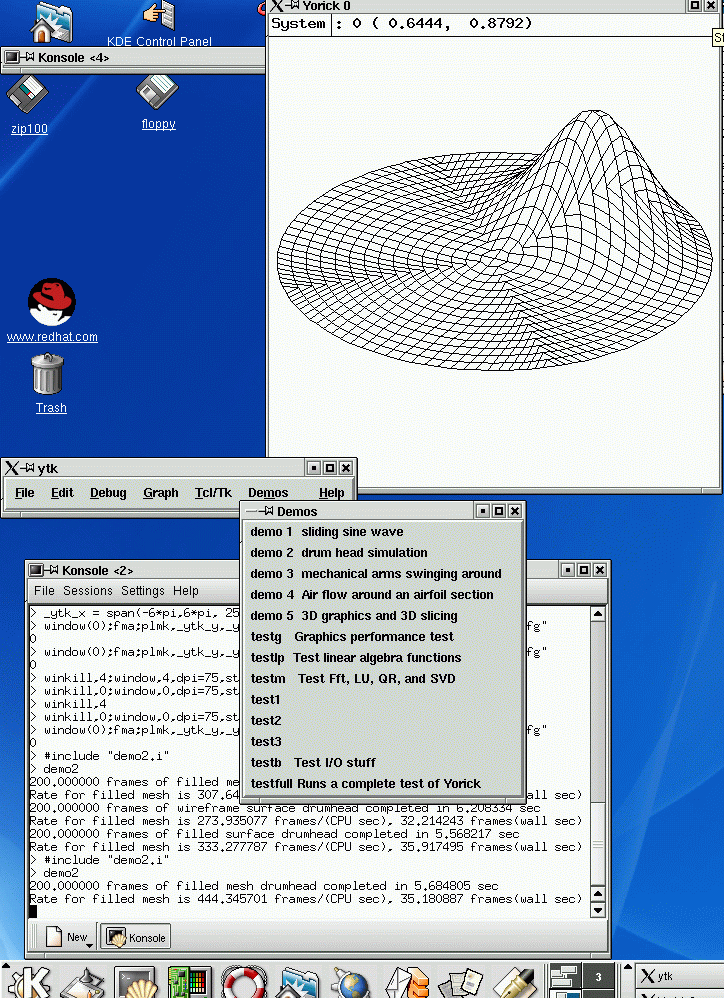
Task: Click the Konsole scrollbar down arrow
Action: pyautogui.click(x=598, y=910)
